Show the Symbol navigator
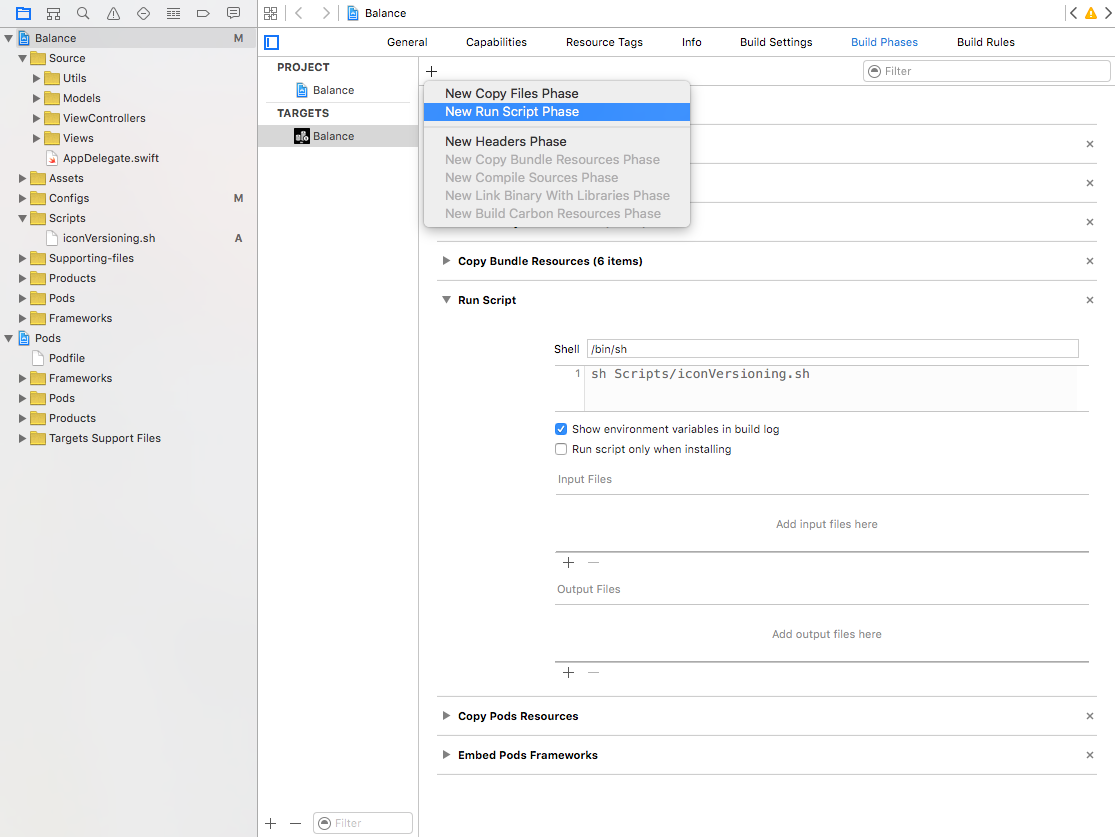Screen dimensions: 1115x837 (53, 13)
